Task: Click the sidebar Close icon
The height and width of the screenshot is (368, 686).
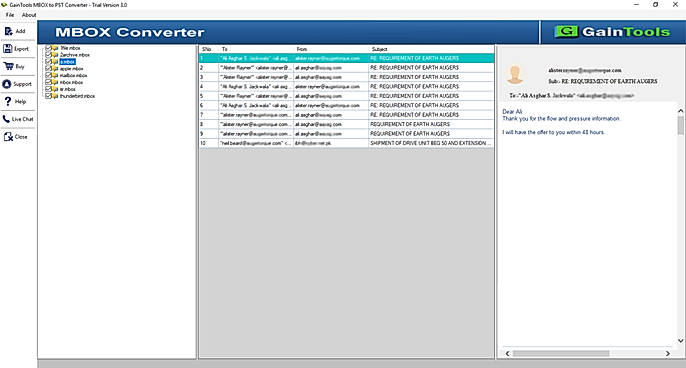Action: [x=8, y=137]
